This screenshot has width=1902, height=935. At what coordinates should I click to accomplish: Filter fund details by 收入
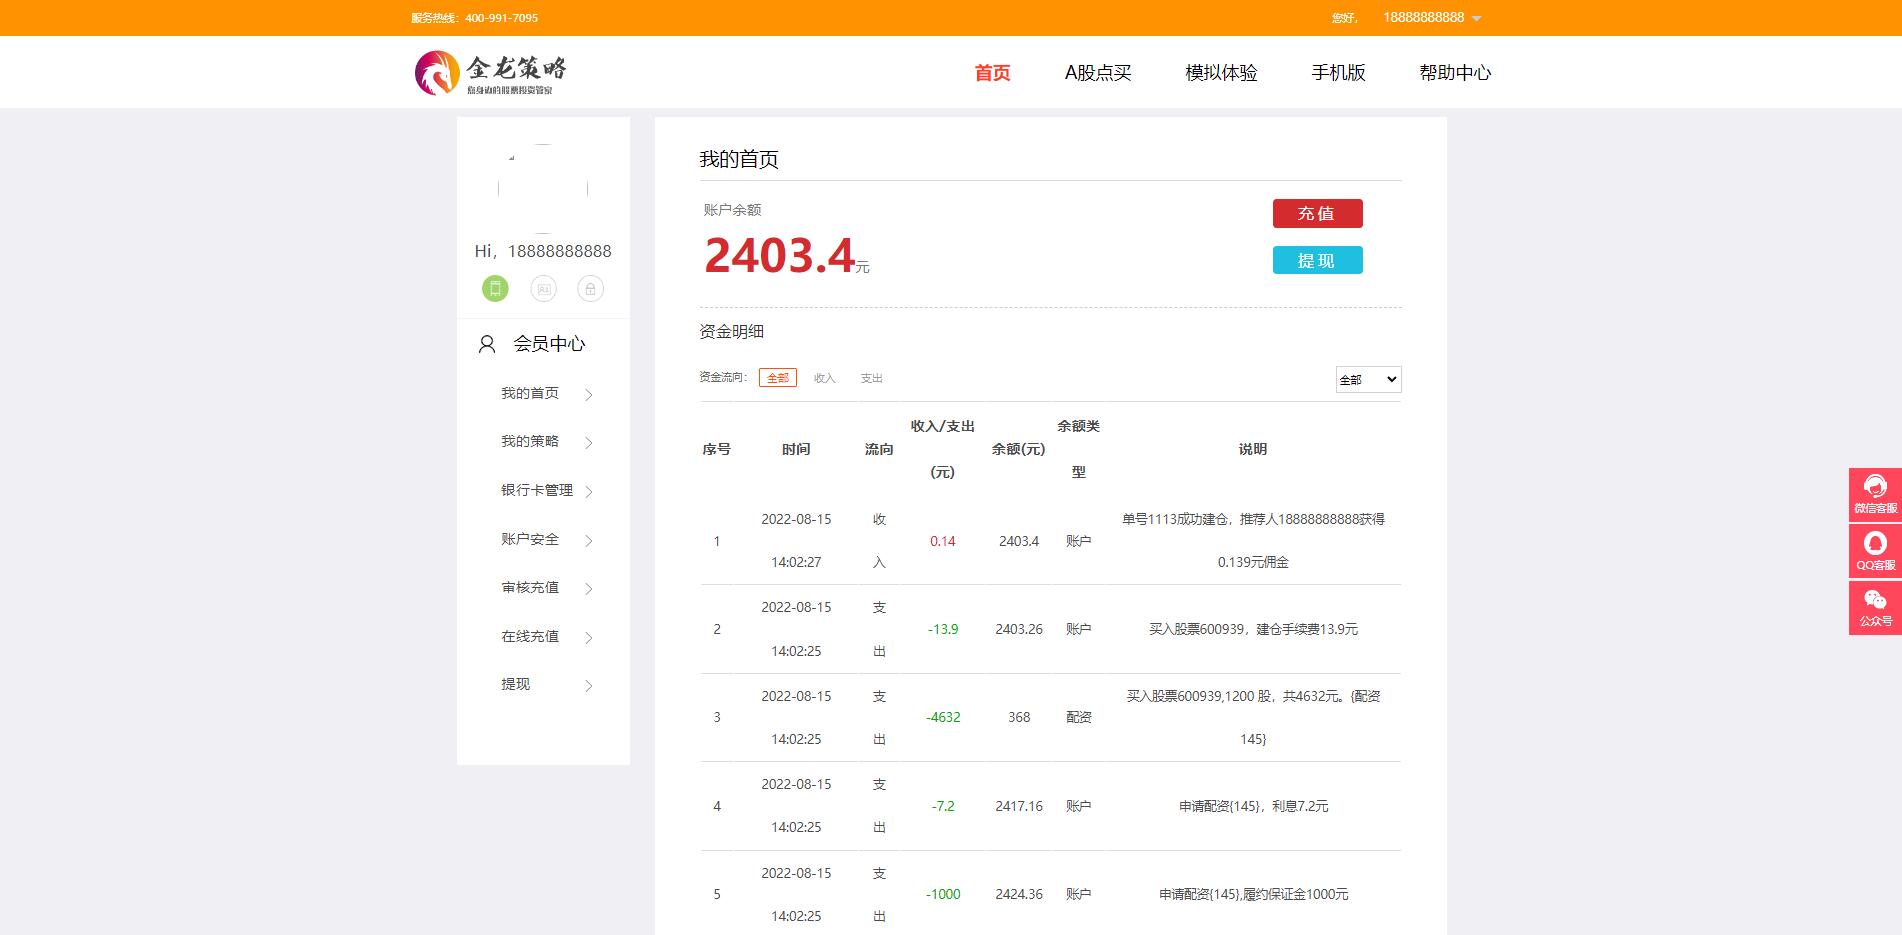[824, 378]
